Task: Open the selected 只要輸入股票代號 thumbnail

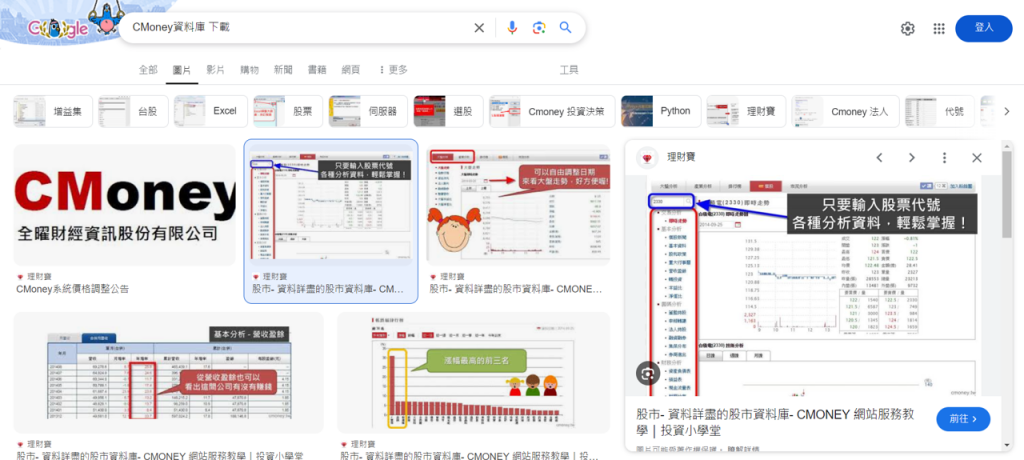Action: (x=330, y=205)
